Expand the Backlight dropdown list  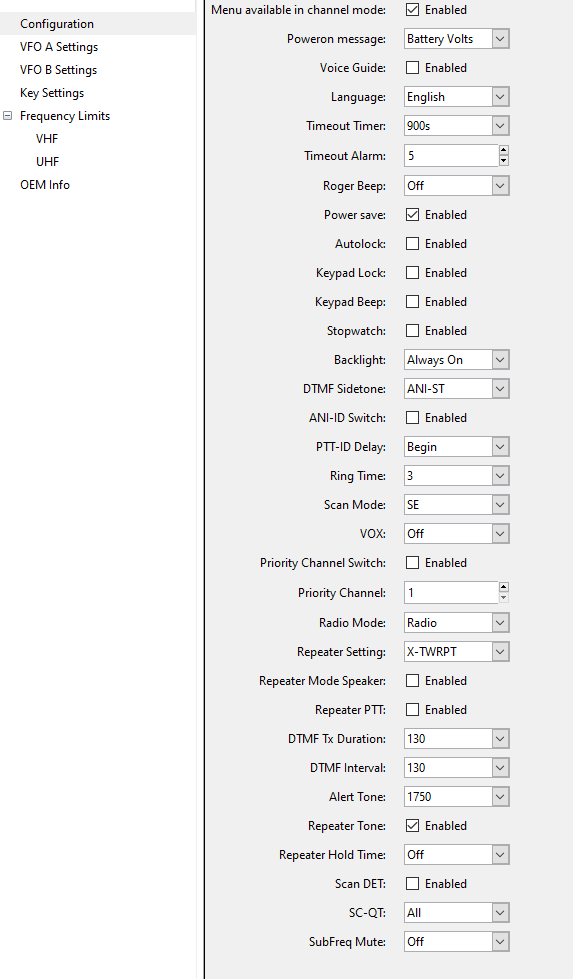tap(457, 360)
